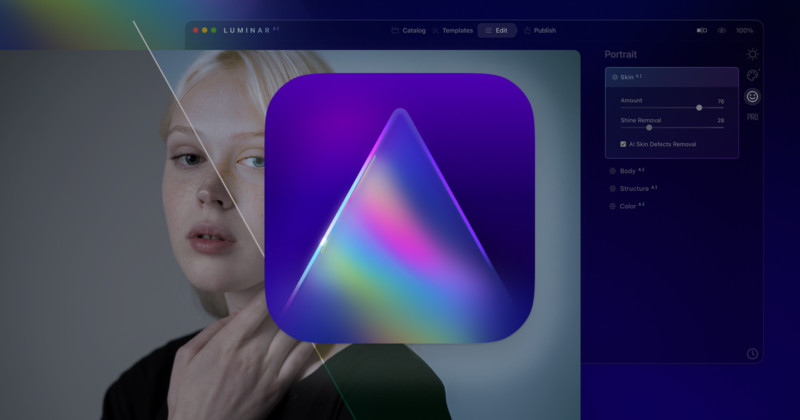Expand the Body AI tool
This screenshot has height=420, width=800.
627,171
